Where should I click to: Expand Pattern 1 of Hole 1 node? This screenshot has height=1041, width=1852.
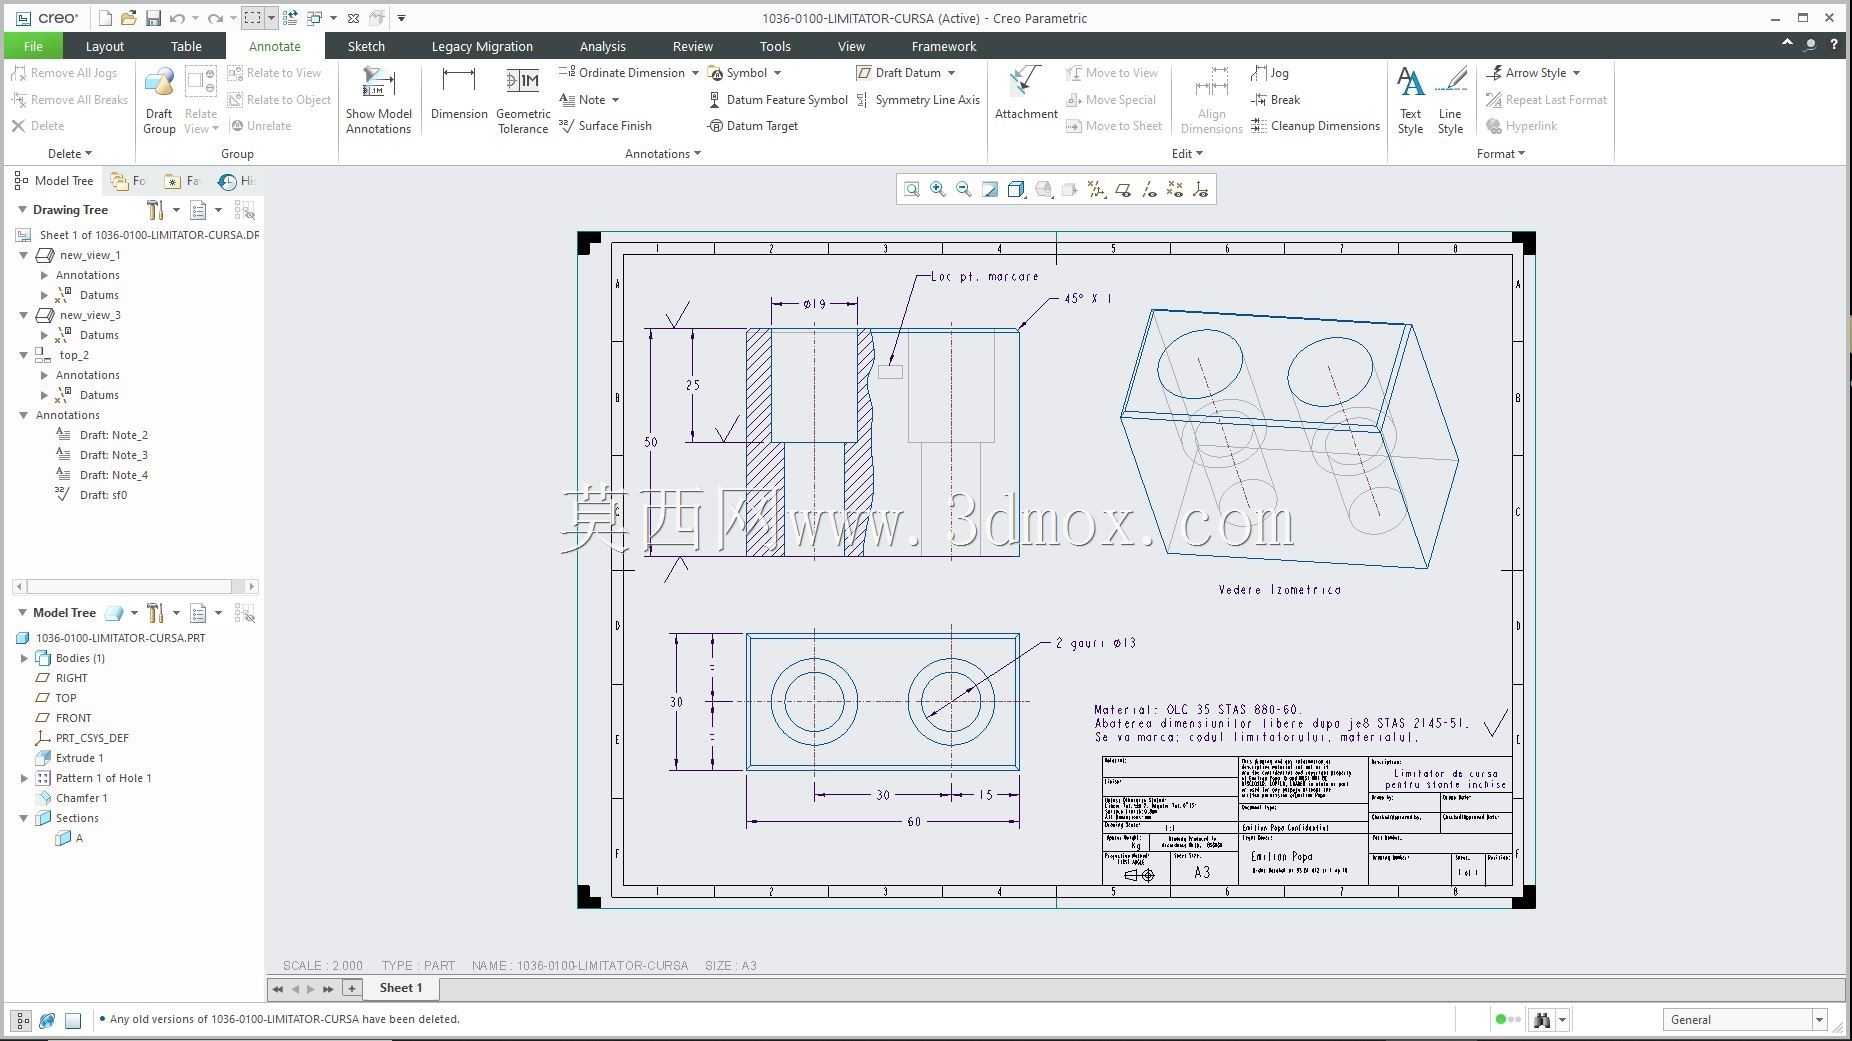pyautogui.click(x=24, y=778)
